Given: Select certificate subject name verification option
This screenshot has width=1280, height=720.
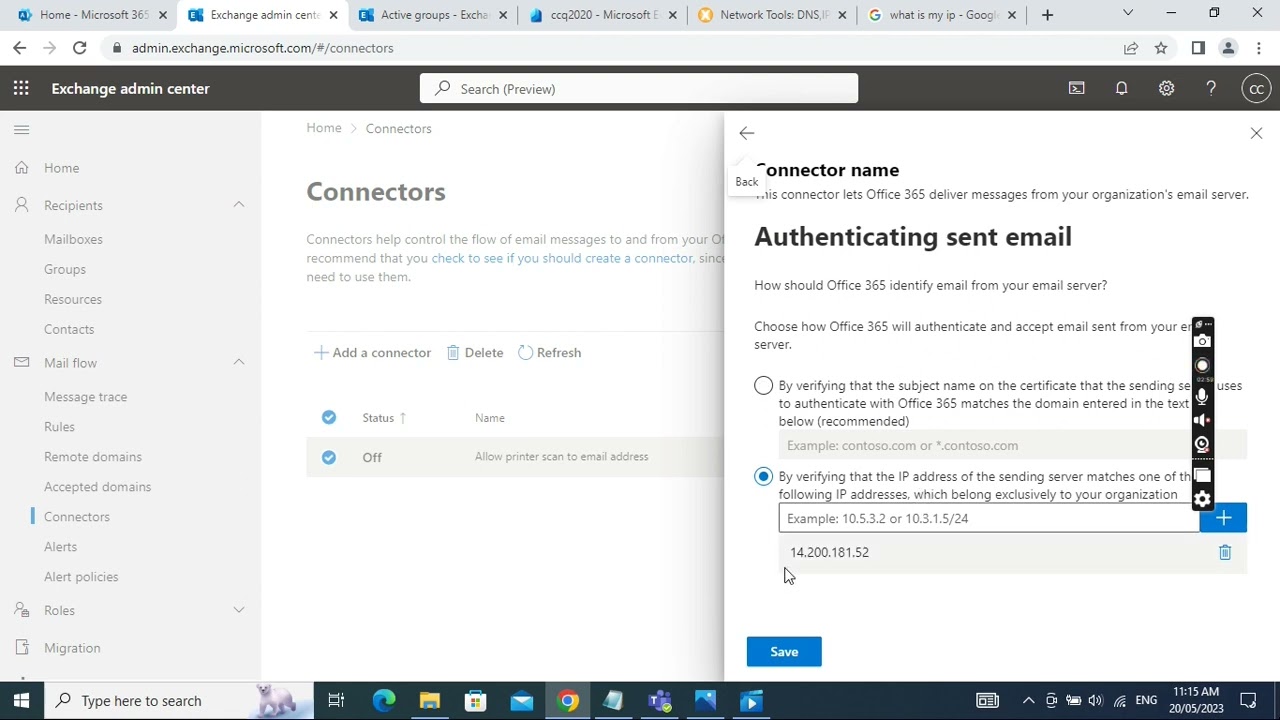Looking at the screenshot, I should point(764,386).
